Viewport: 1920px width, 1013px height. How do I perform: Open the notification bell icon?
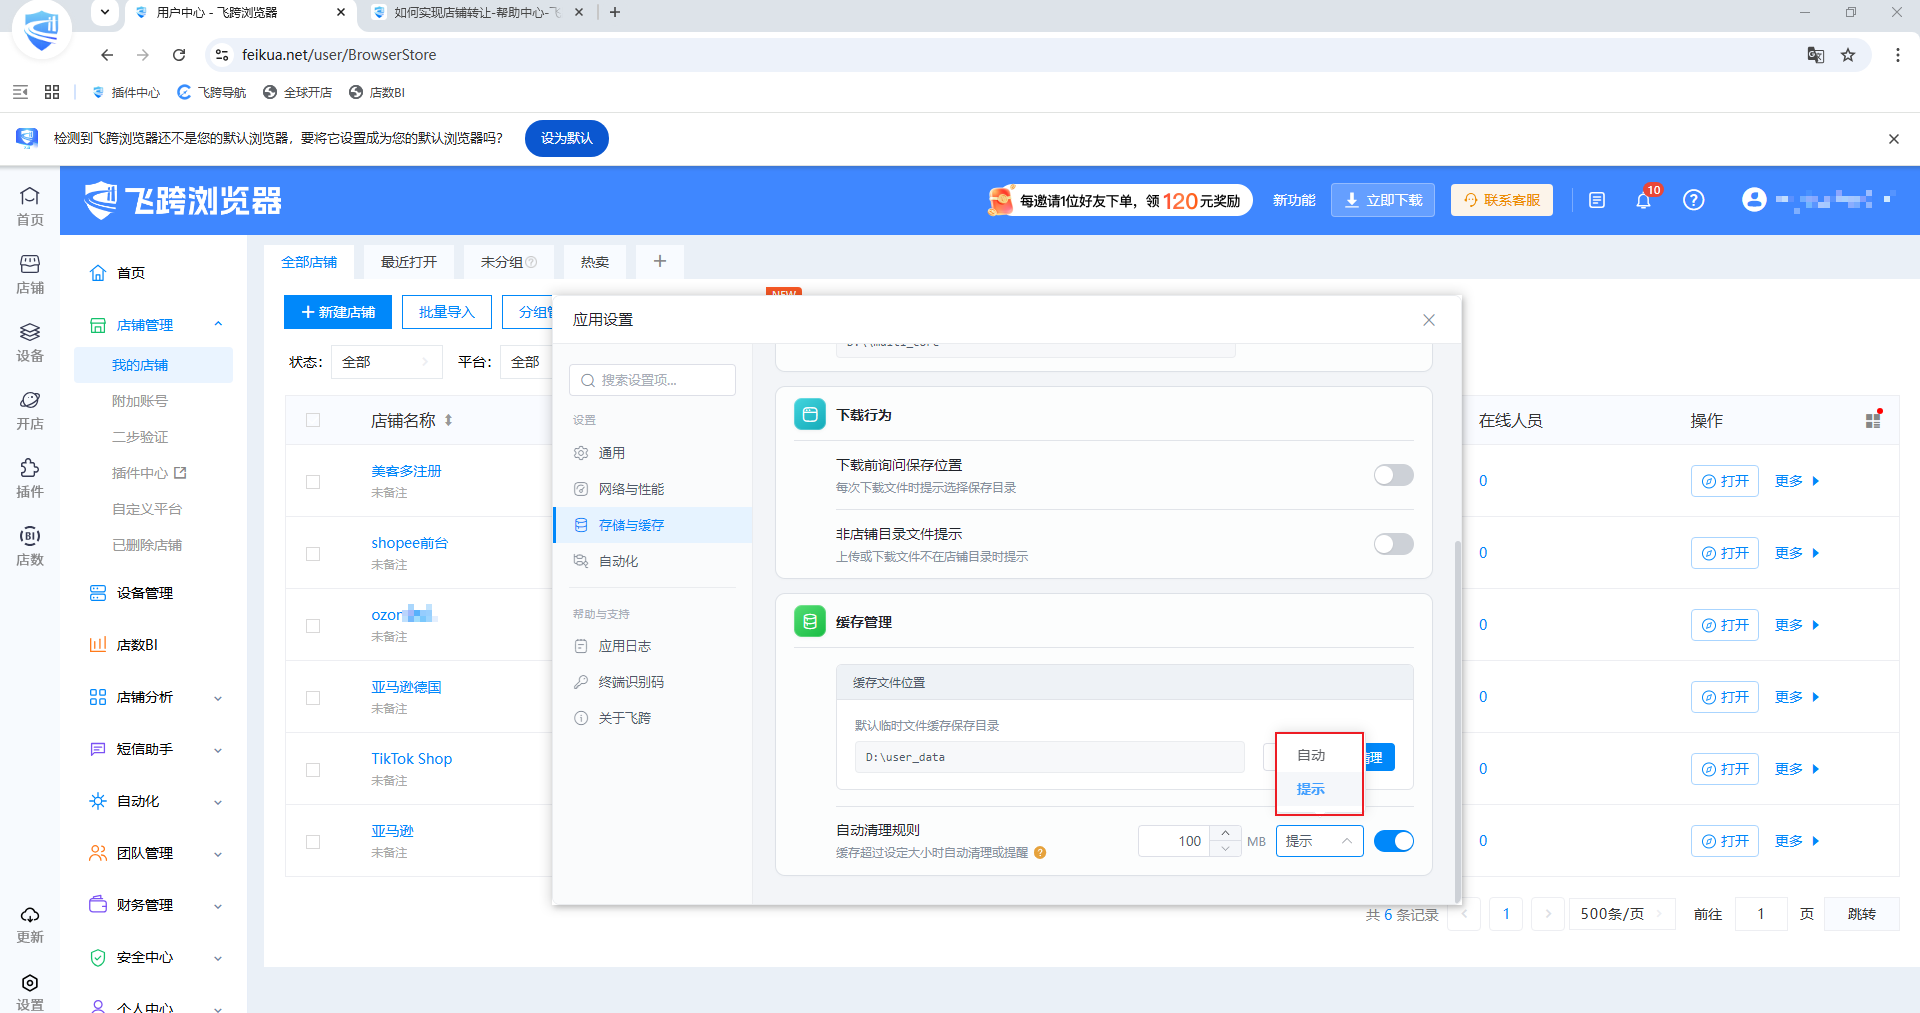1643,200
